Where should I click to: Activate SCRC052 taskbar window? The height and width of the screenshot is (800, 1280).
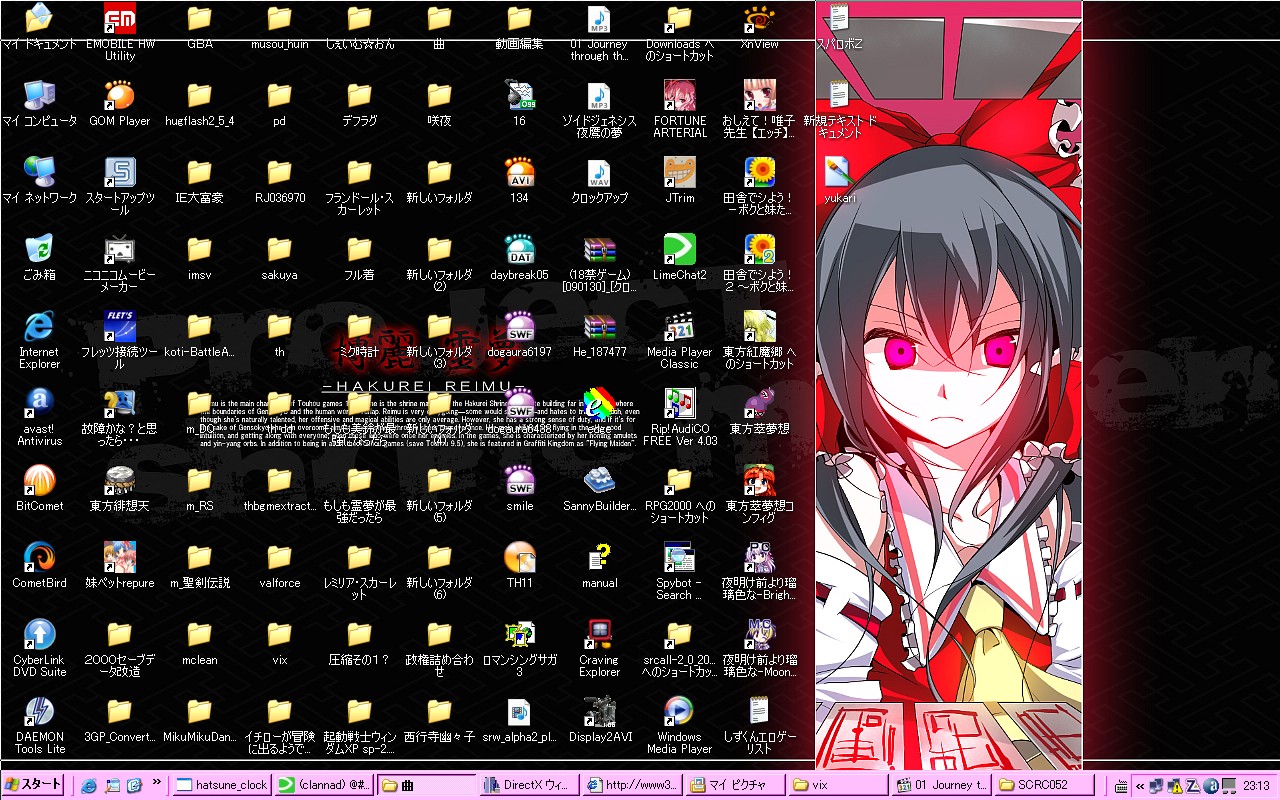(x=1044, y=785)
